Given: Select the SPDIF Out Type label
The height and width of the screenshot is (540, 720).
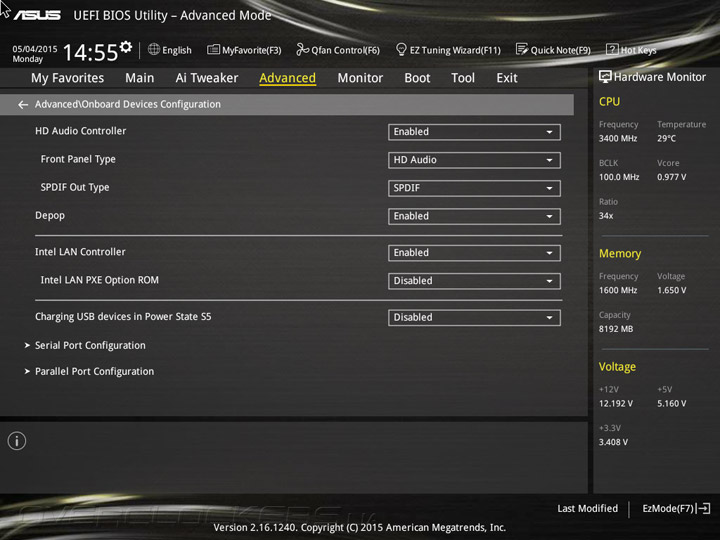Looking at the screenshot, I should coord(75,187).
